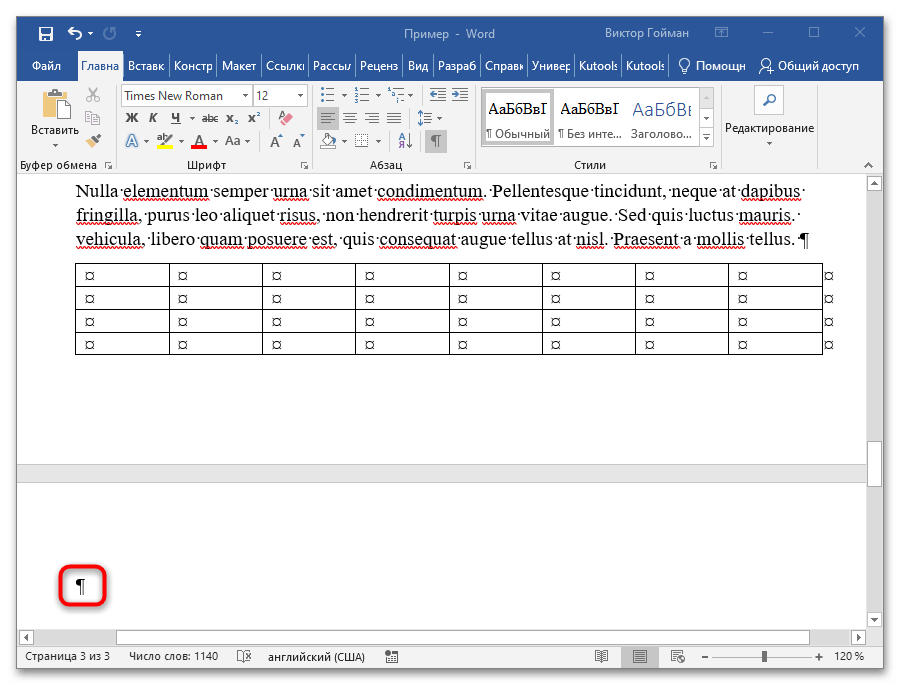Sort the selection alphabetically
900x685 pixels.
pos(405,141)
